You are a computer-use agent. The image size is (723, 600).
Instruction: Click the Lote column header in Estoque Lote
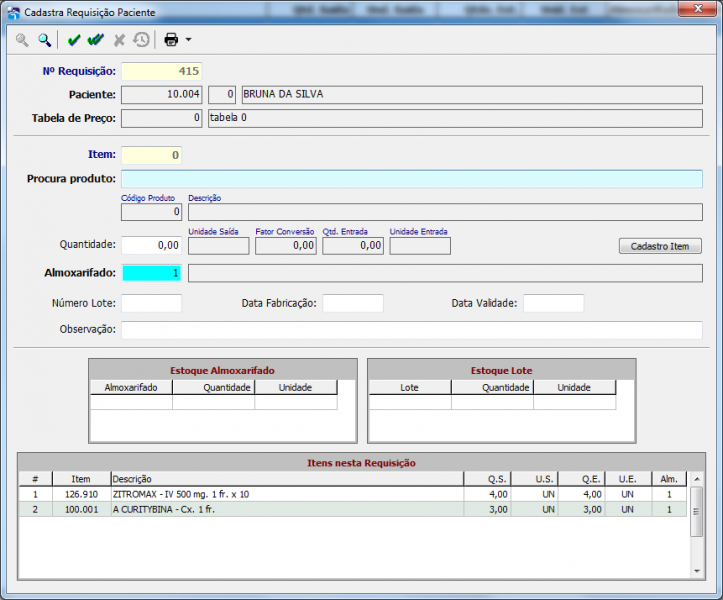coord(409,387)
